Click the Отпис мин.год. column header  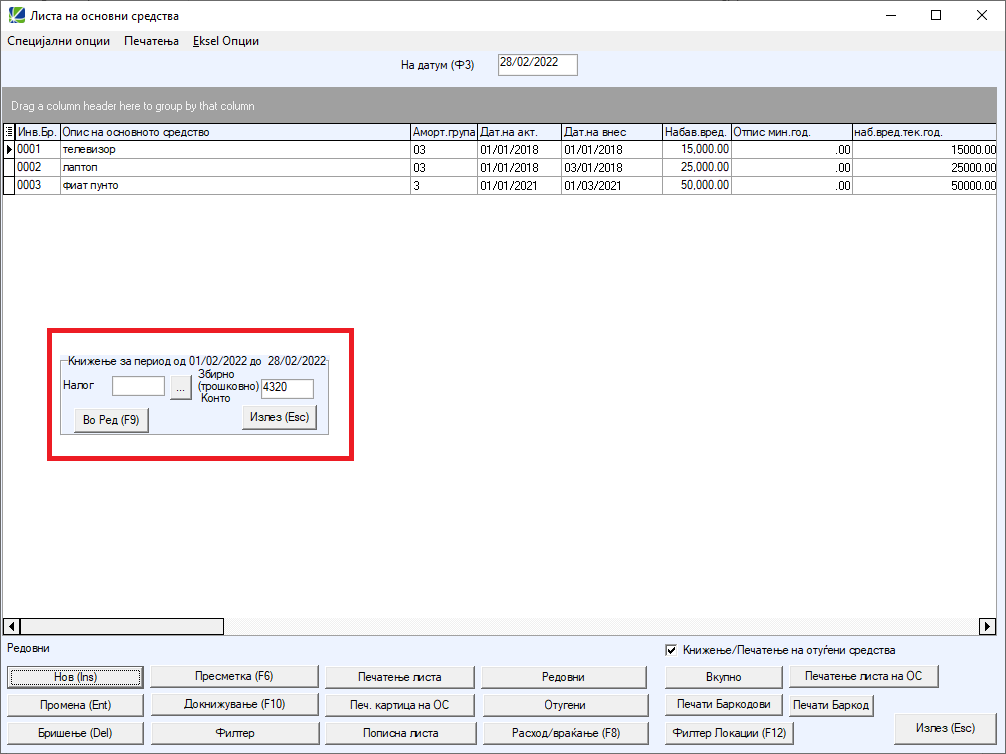792,132
